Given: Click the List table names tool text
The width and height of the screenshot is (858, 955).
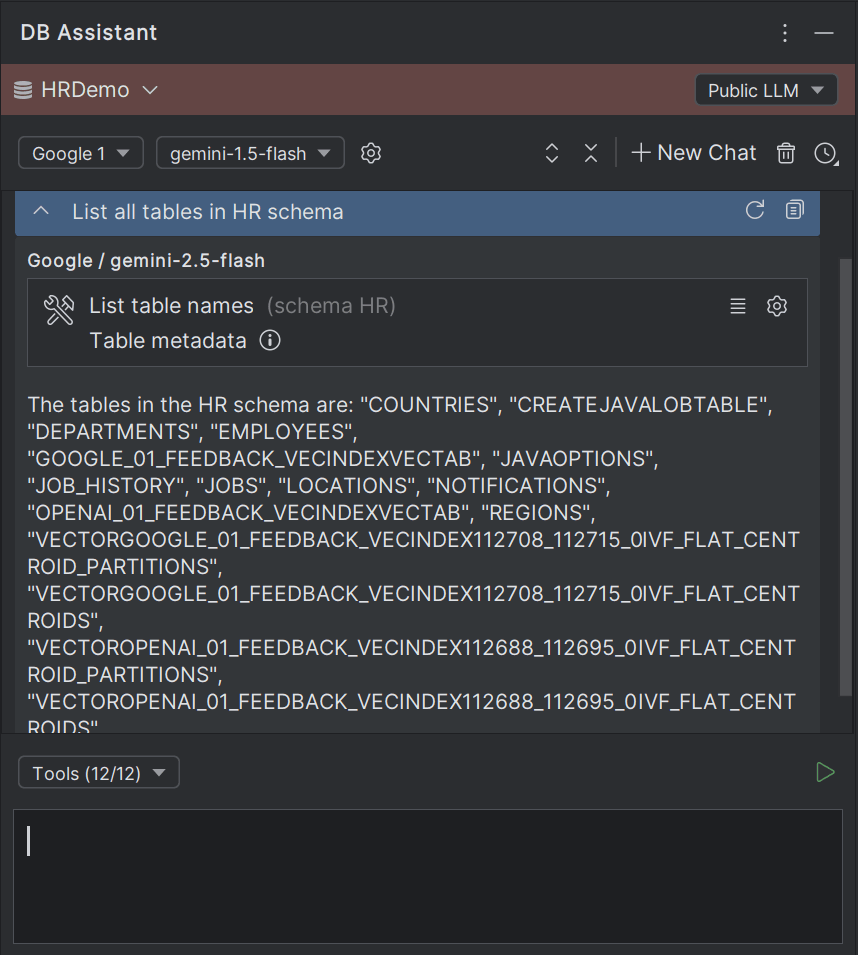Looking at the screenshot, I should point(171,306).
